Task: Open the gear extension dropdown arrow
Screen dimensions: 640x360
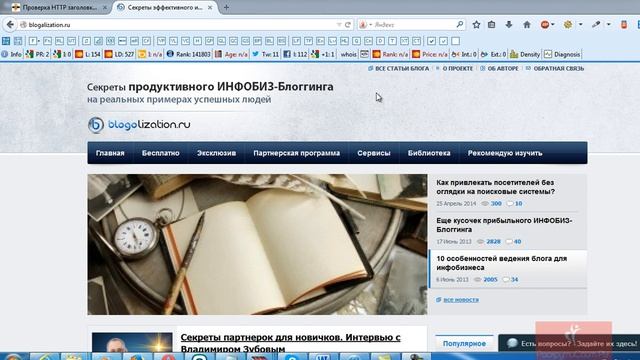Action: click(580, 24)
